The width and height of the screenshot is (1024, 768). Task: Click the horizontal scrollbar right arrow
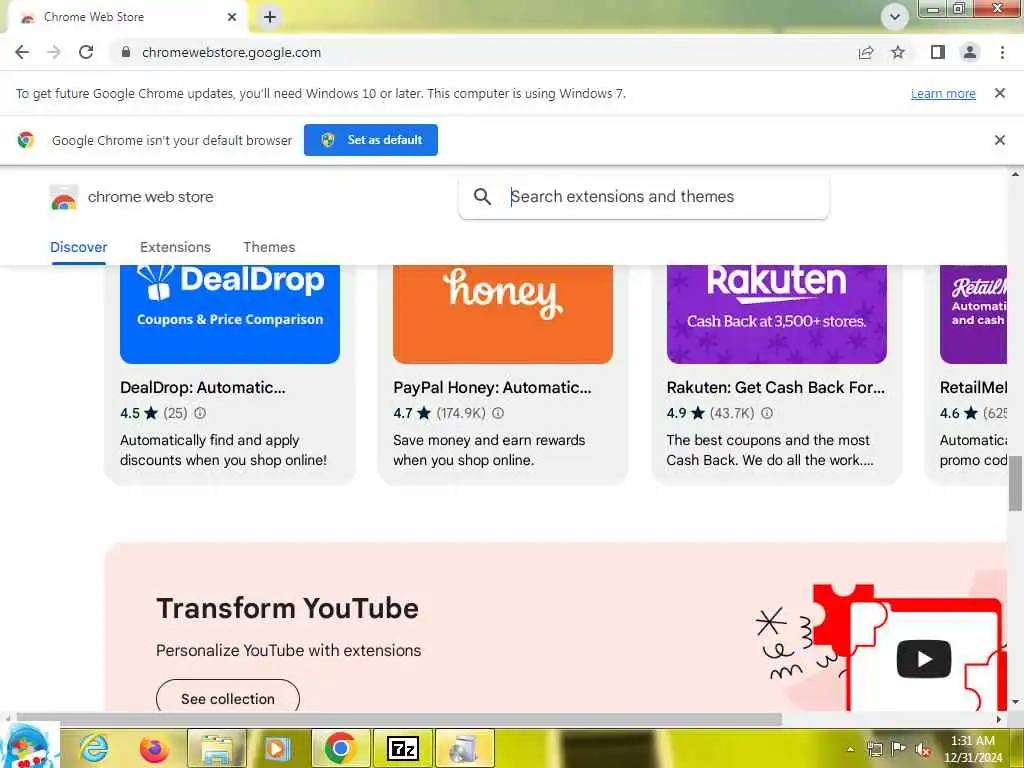(999, 719)
